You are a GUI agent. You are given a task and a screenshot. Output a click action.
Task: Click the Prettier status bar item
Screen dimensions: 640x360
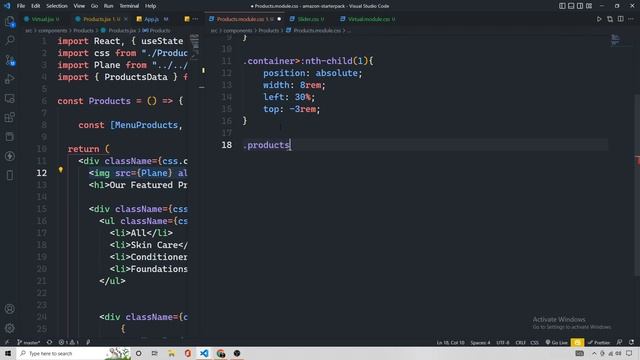pyautogui.click(x=599, y=342)
